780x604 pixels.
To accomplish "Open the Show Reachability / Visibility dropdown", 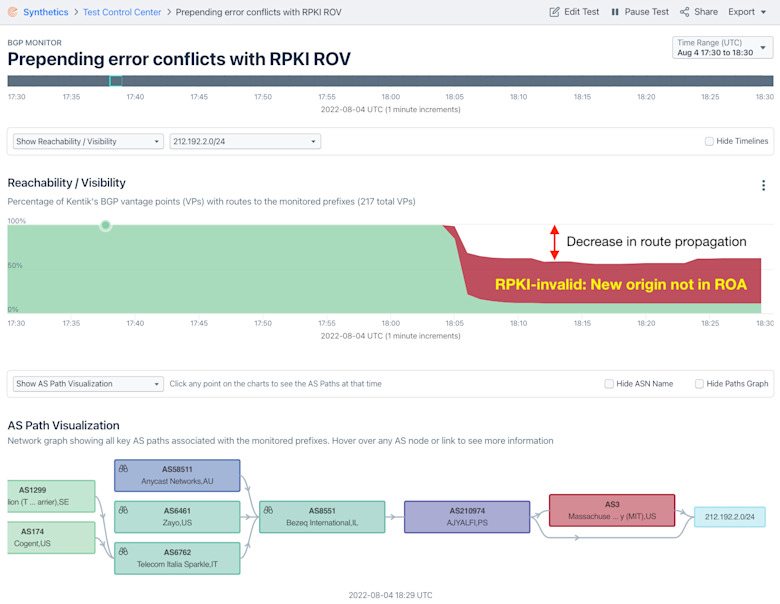I will tap(88, 141).
